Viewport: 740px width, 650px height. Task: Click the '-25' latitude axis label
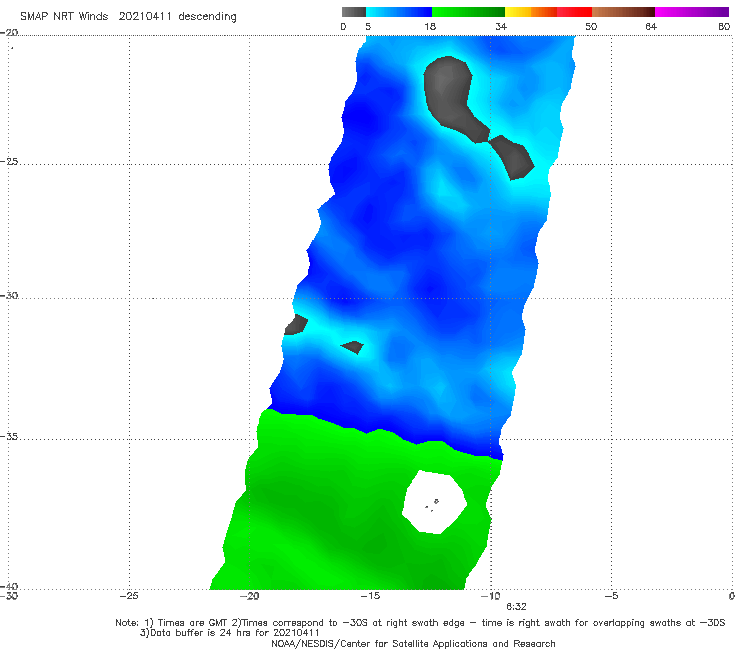tap(9, 162)
